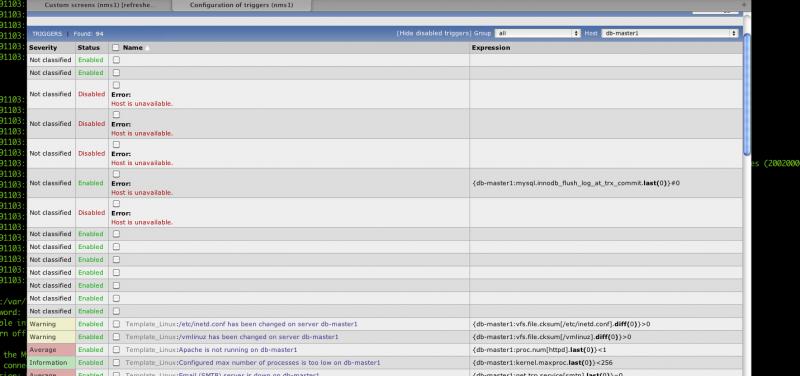This screenshot has width=800, height=376.
Task: Switch to Custom screens (nms1) tab
Action: click(99, 5)
